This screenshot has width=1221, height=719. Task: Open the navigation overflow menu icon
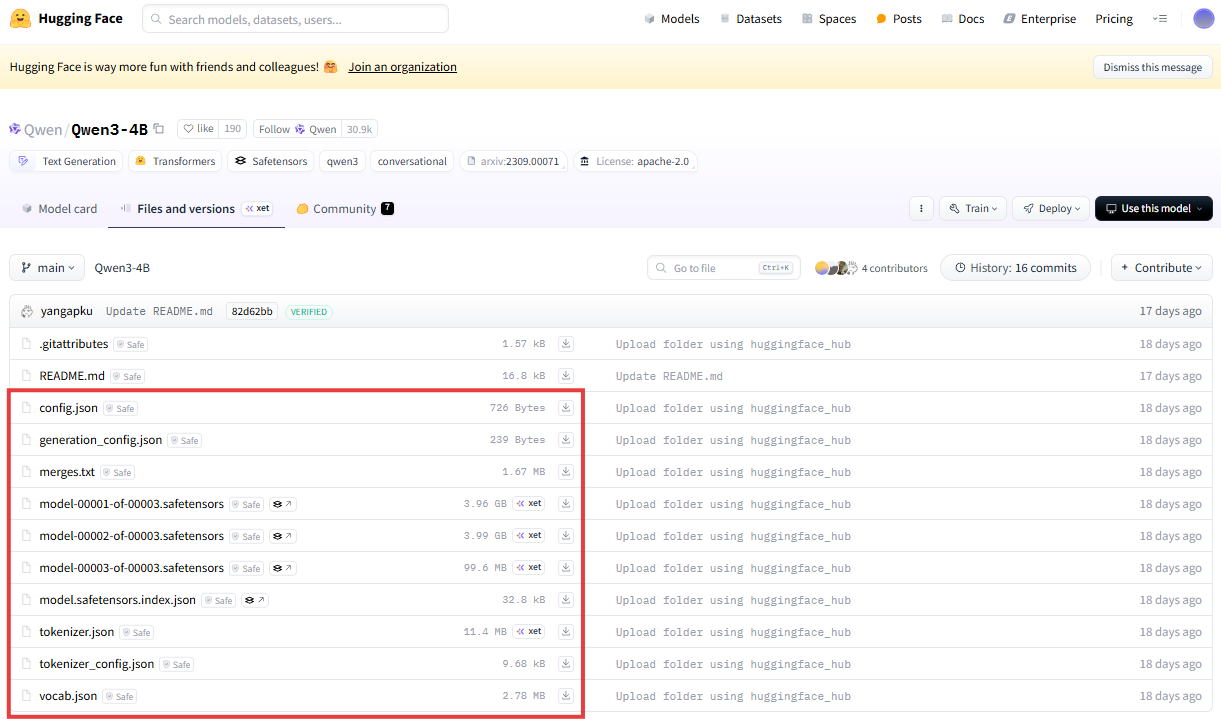(1160, 19)
